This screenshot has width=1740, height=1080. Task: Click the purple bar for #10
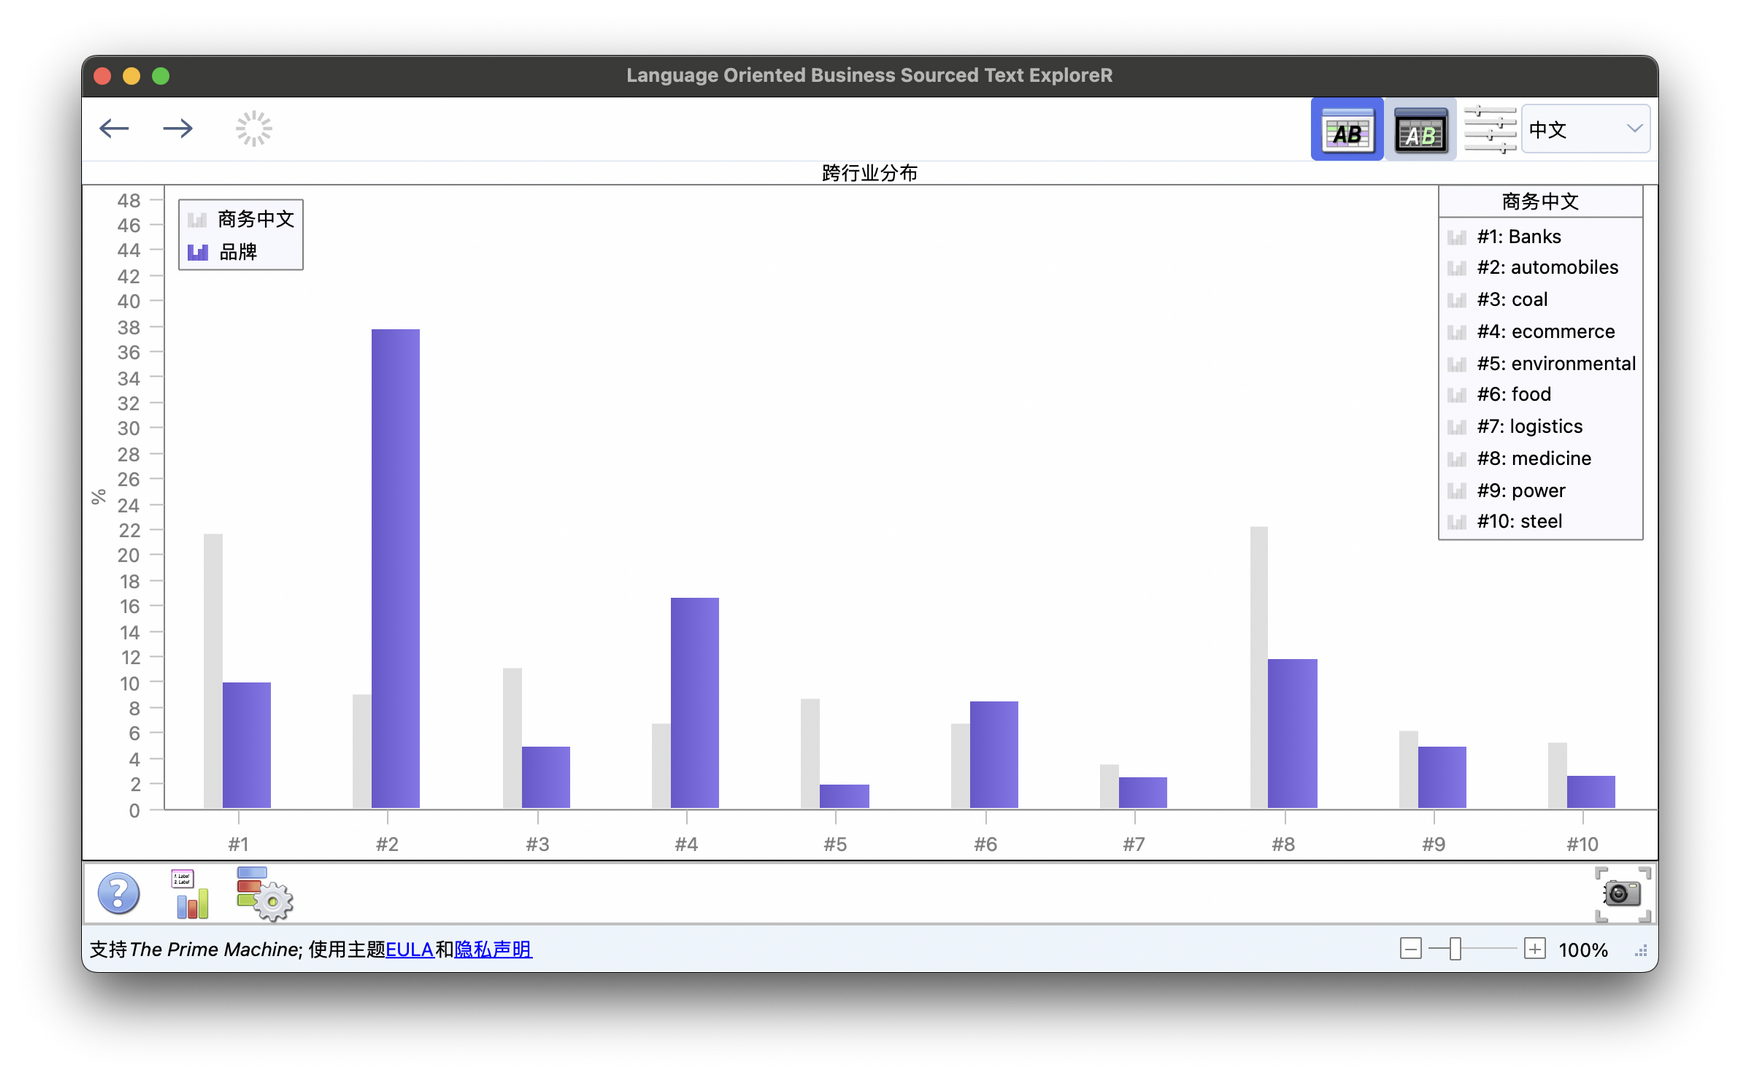[x=1591, y=792]
